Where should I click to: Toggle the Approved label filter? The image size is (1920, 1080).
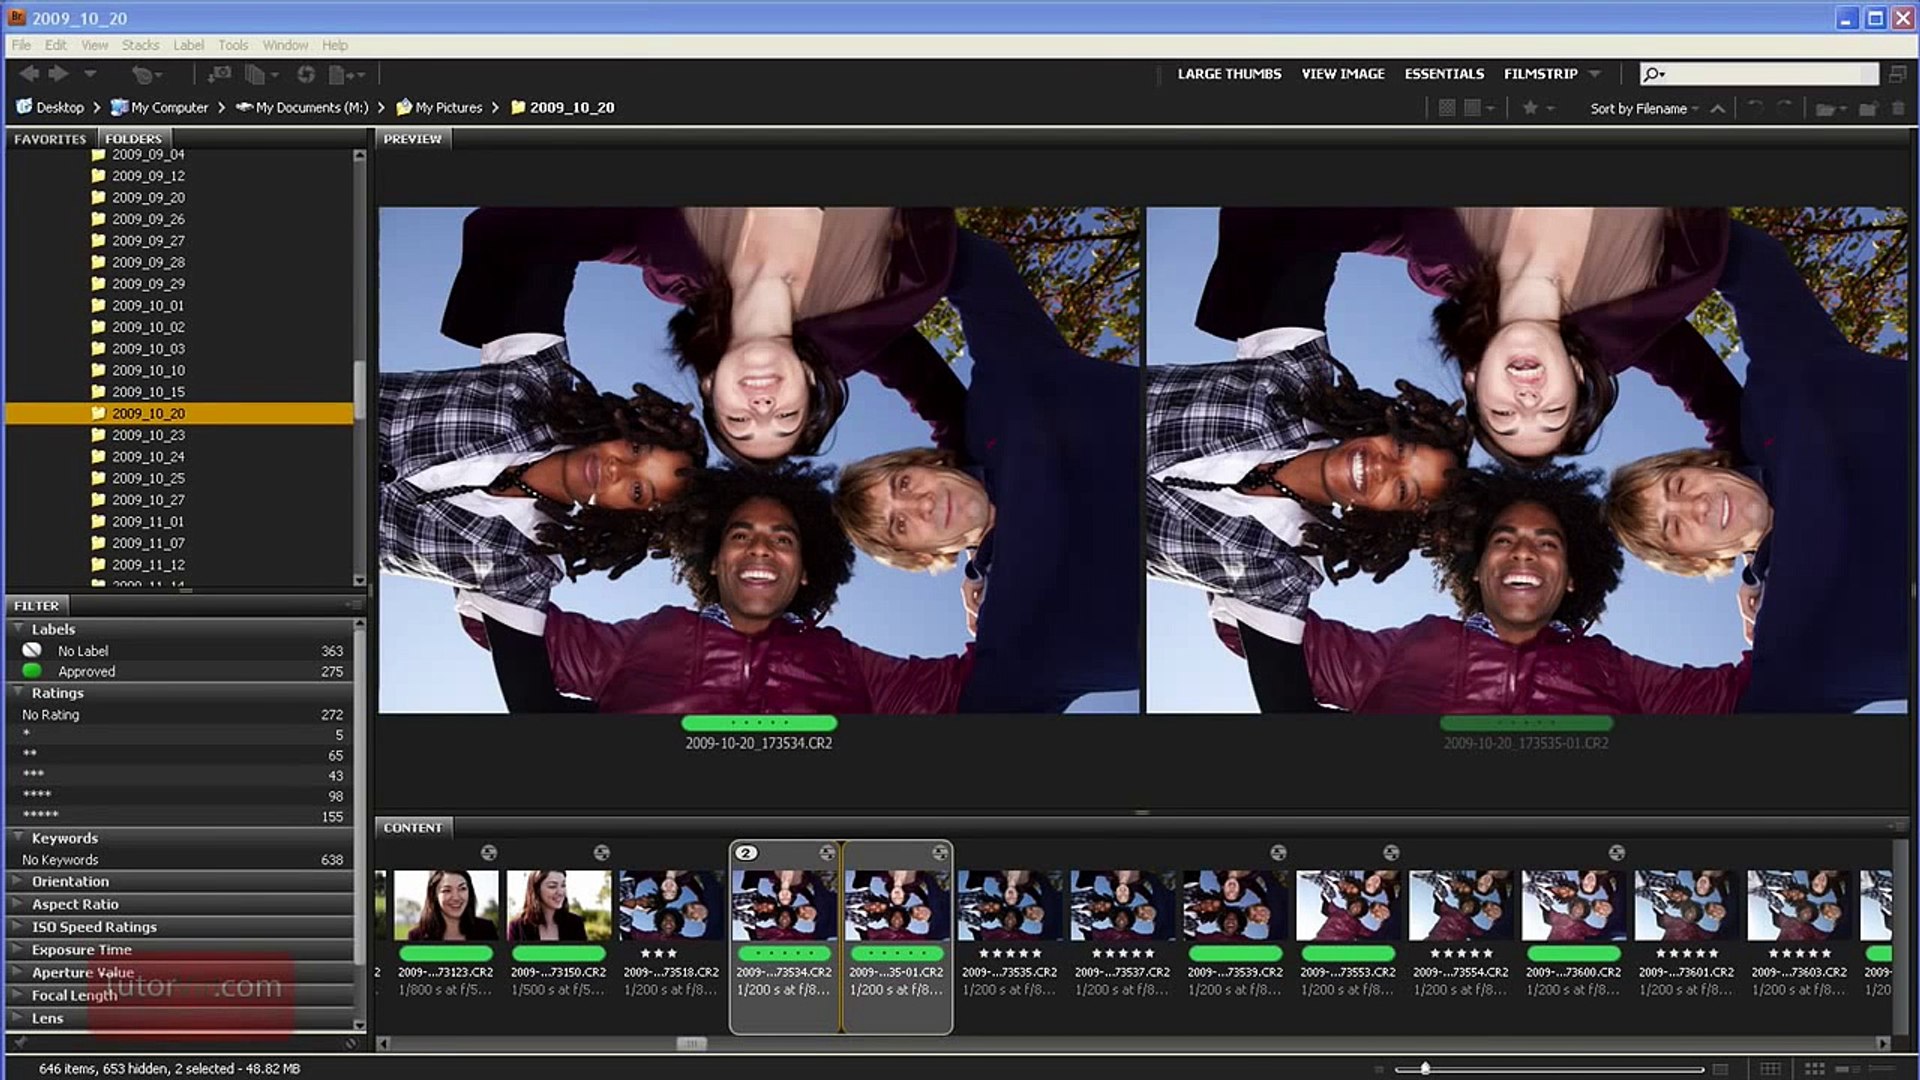(x=86, y=672)
